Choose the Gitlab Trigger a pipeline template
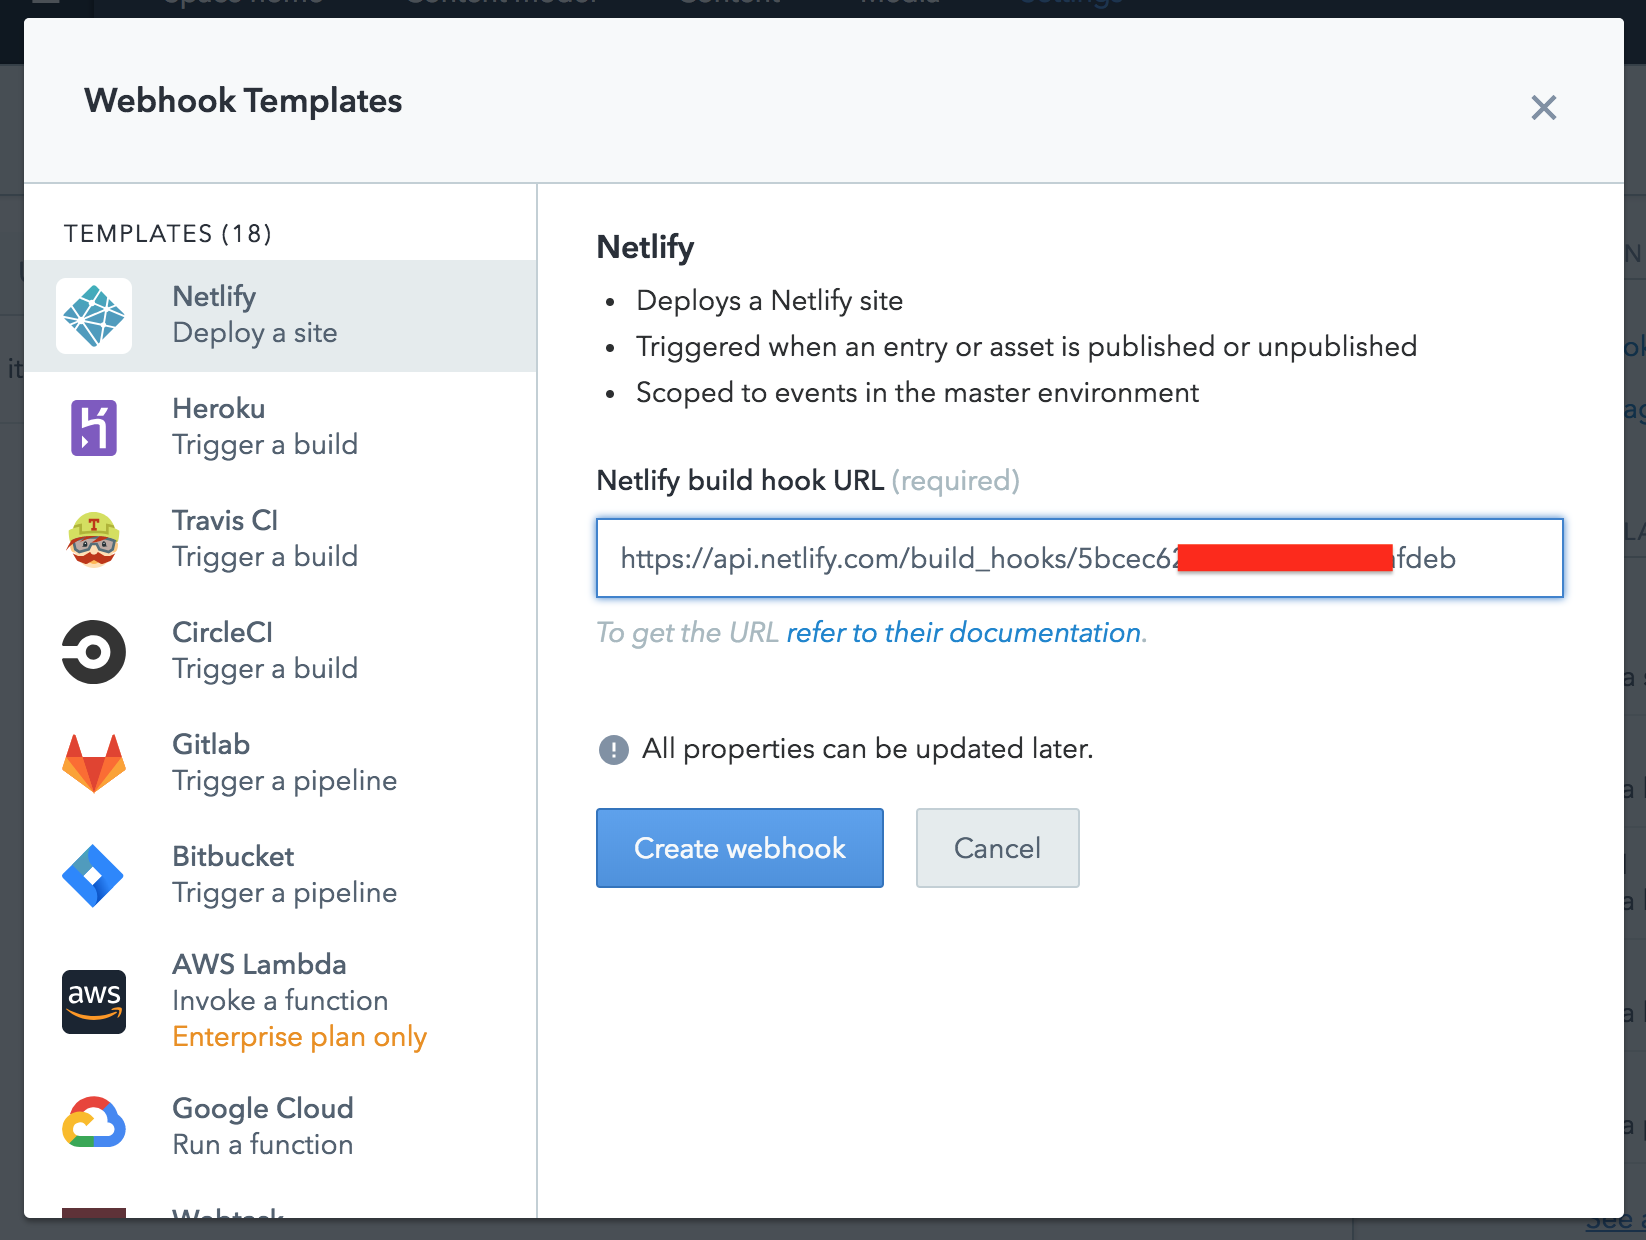Screen dimensions: 1646x1240 pos(284,763)
